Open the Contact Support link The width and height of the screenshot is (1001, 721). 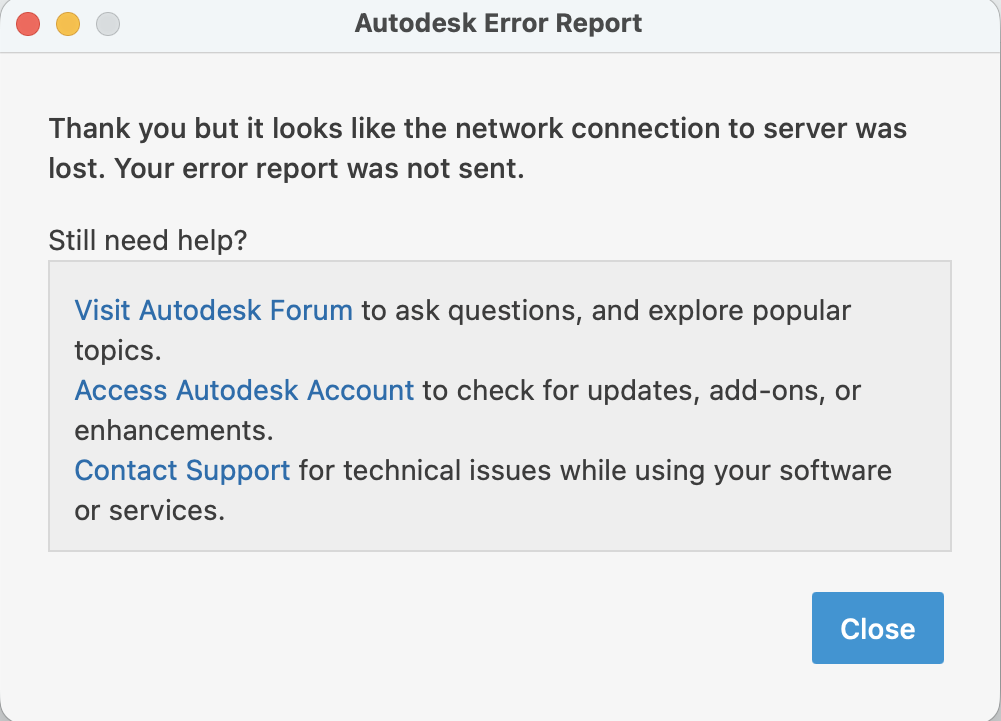point(182,470)
